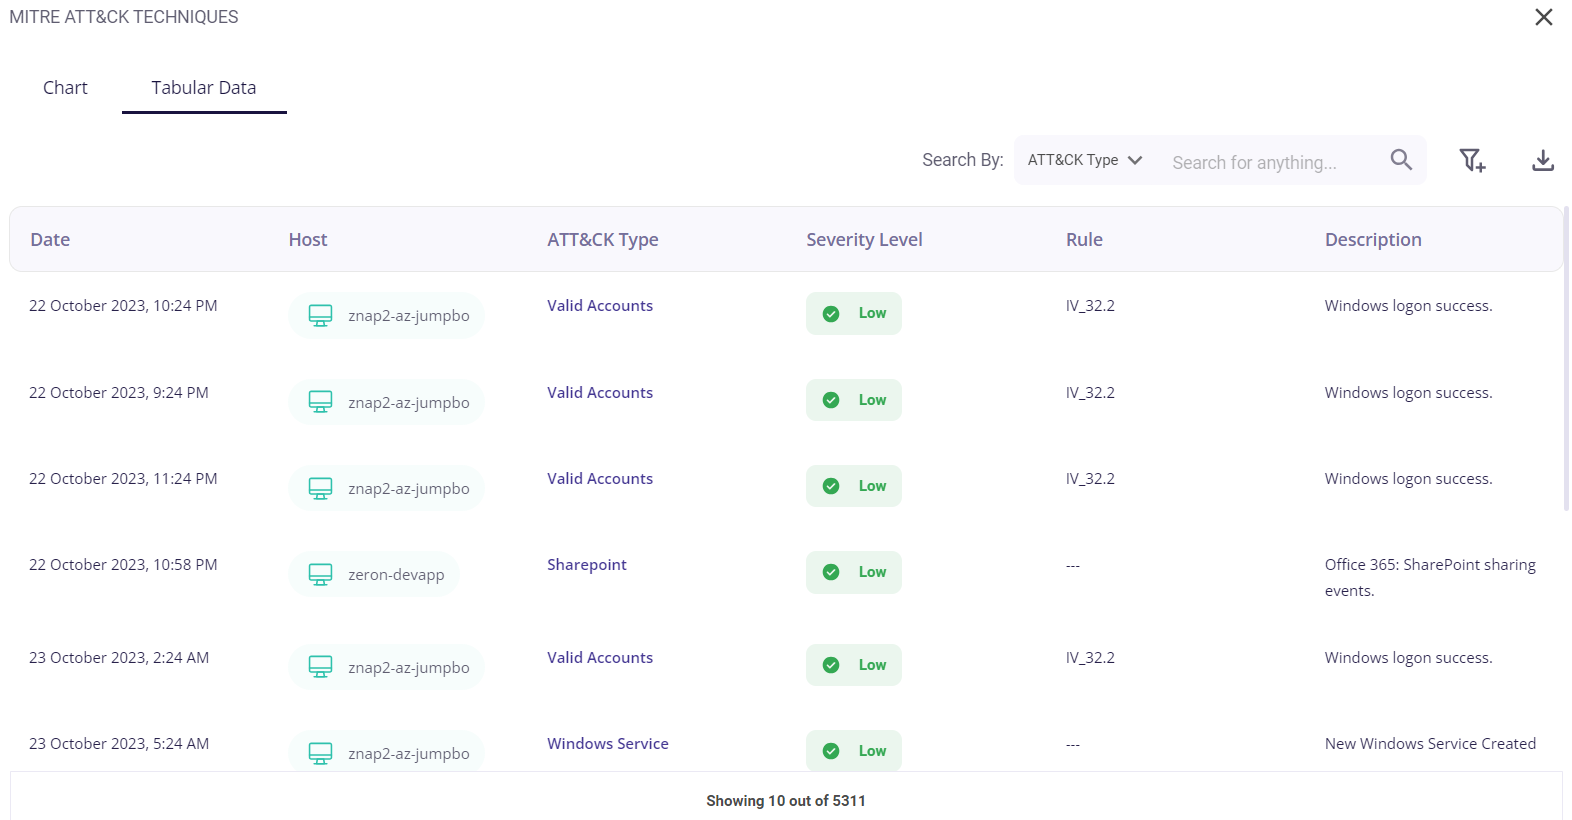Sort by the ATT&CK Type column header
Viewport: 1572px width, 820px height.
click(603, 240)
